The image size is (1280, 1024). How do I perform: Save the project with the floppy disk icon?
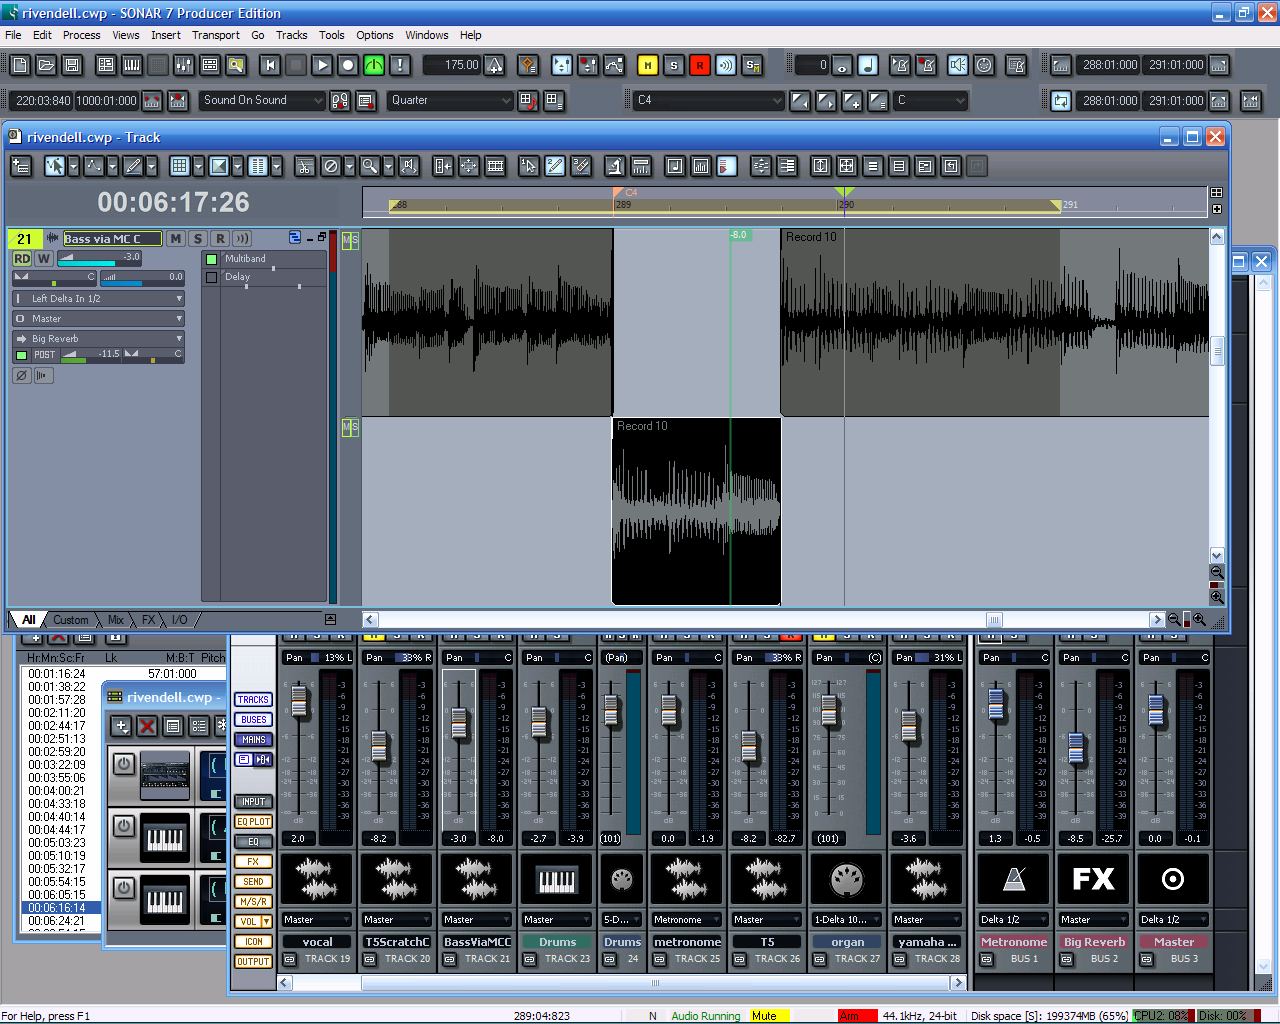(72, 65)
